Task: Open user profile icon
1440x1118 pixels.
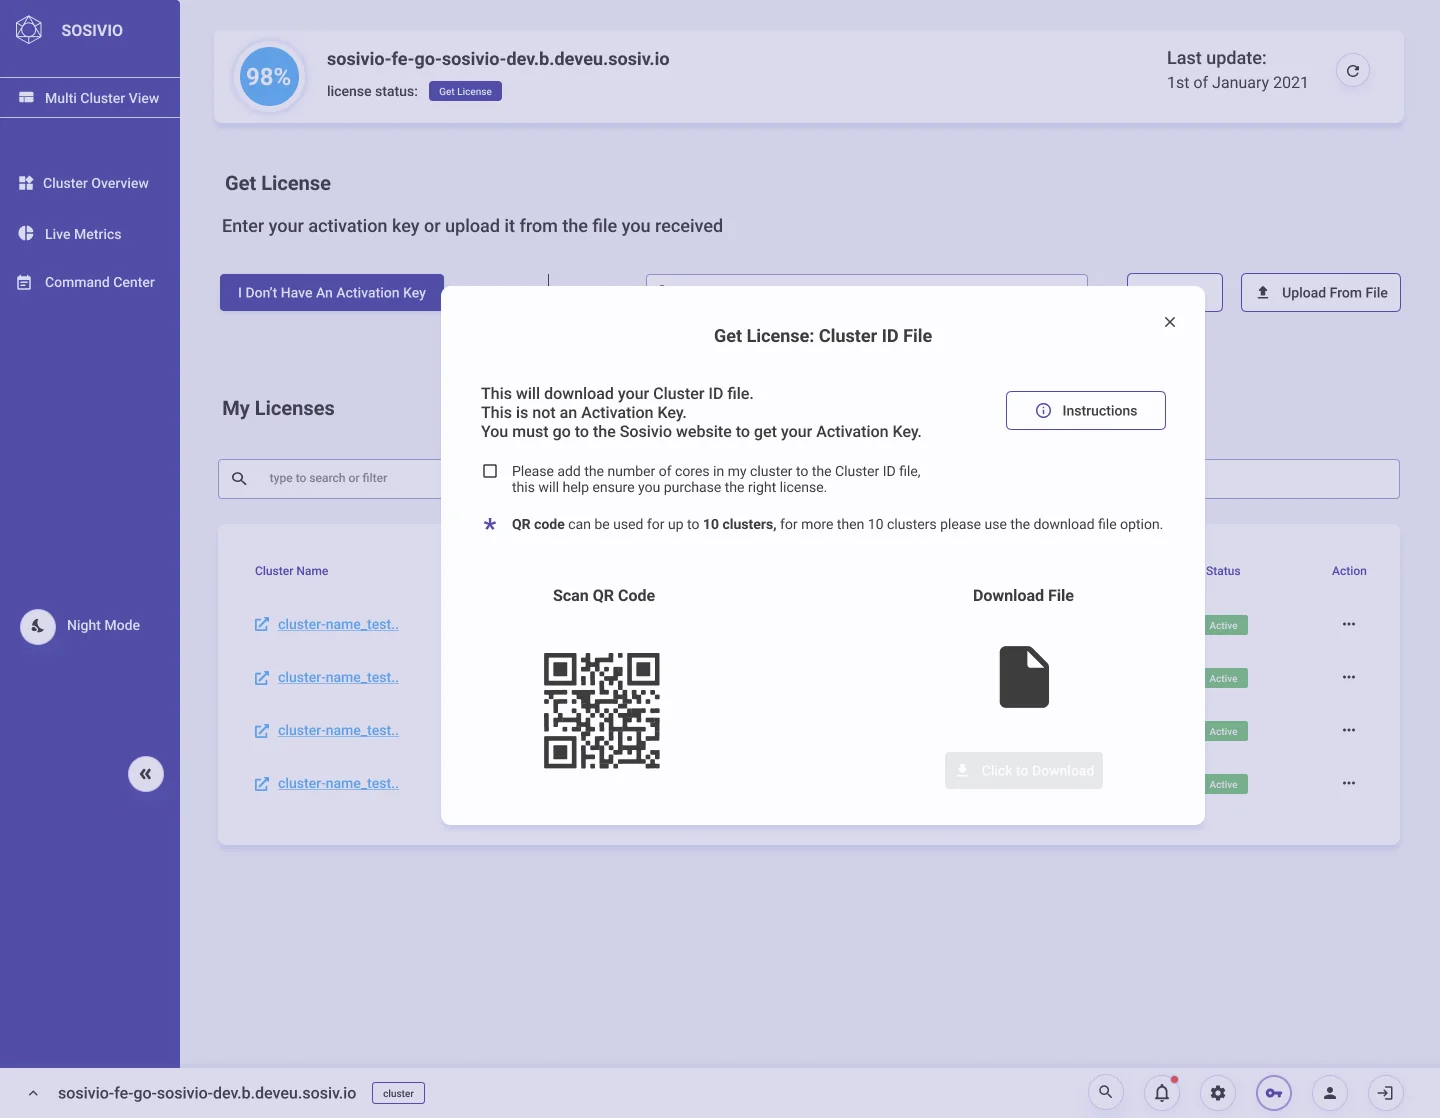Action: pos(1330,1093)
